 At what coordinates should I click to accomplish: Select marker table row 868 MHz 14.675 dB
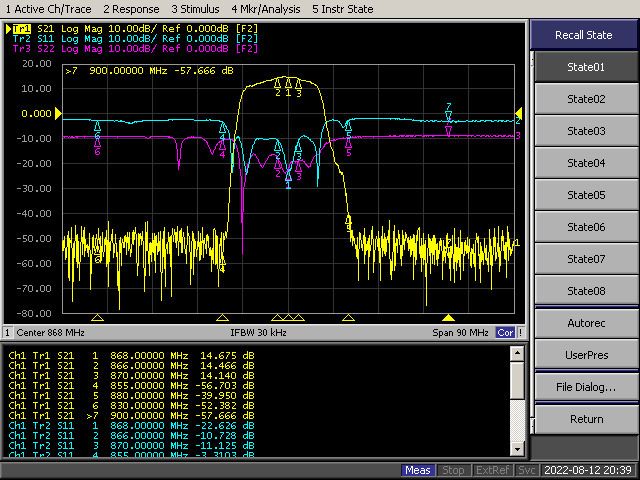(x=131, y=356)
